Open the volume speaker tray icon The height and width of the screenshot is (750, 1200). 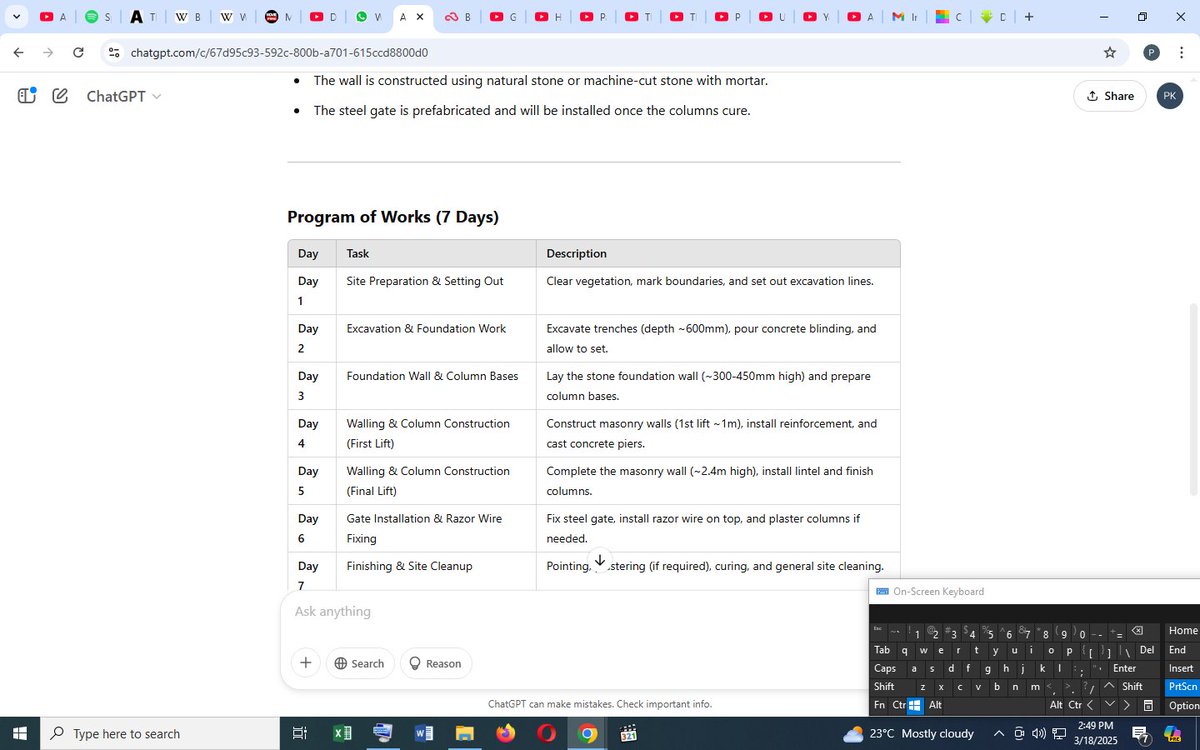pos(1039,733)
